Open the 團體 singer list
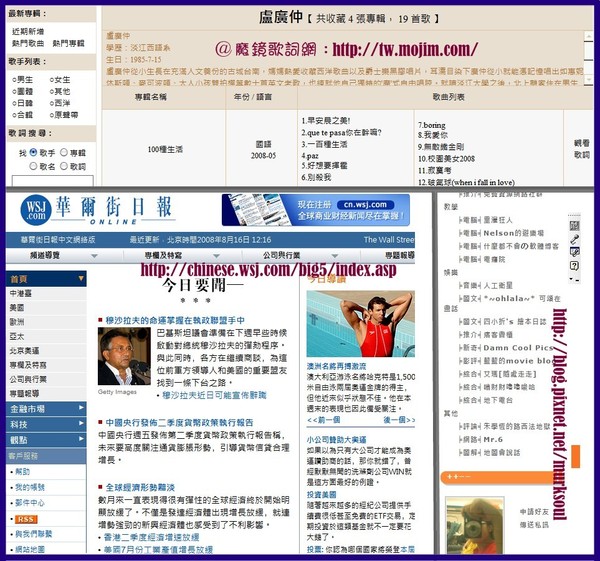Image resolution: width=600 pixels, height=561 pixels. (x=24, y=91)
